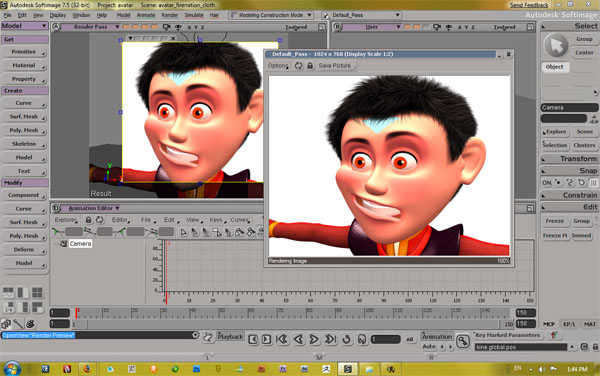Click Send Feedback link
600x376 pixels.
[529, 5]
